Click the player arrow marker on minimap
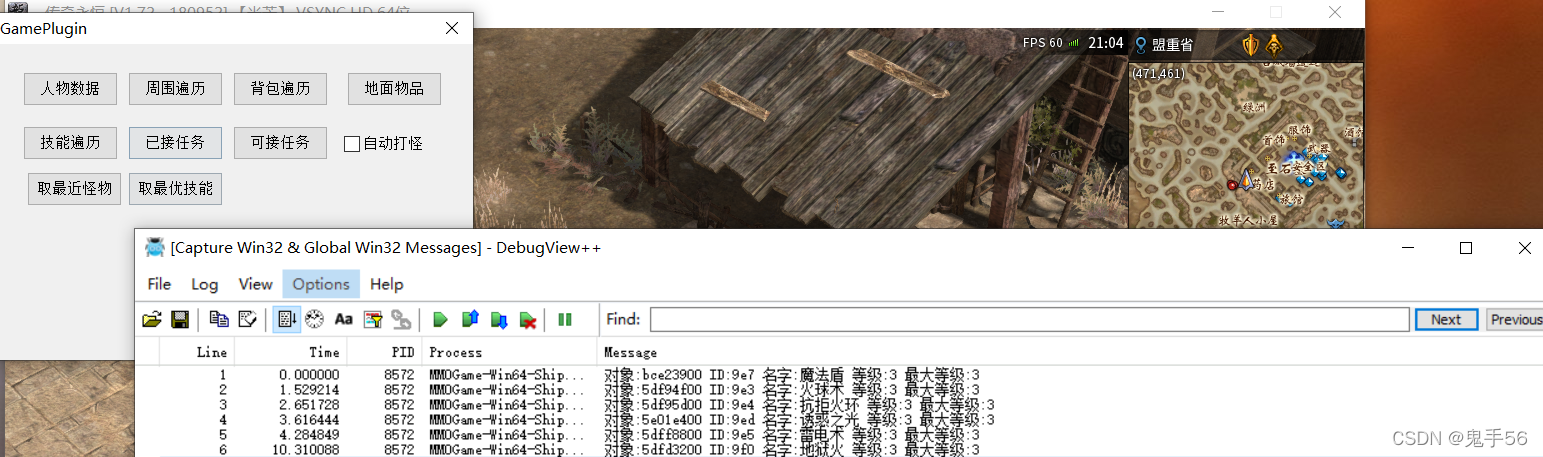1543x457 pixels. 1247,180
